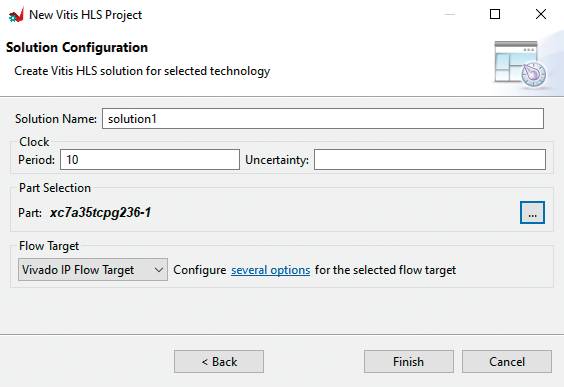Screen dimensions: 564x387
Task: Minimize the project wizard window
Action: pyautogui.click(x=450, y=14)
